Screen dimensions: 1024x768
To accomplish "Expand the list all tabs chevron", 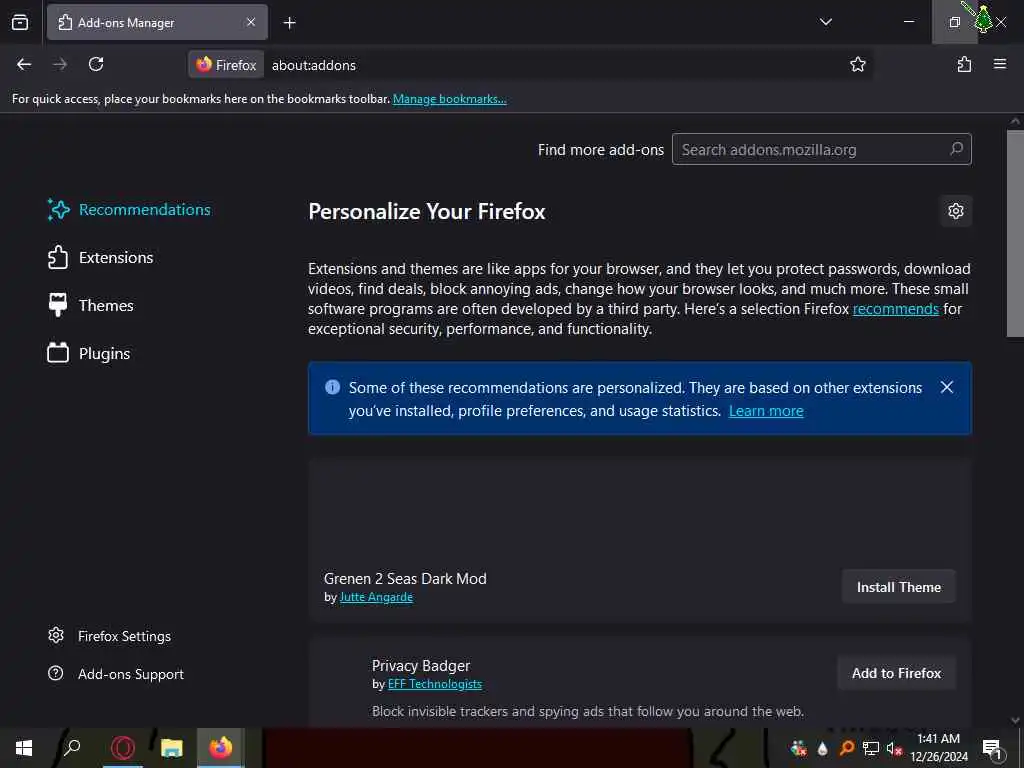I will (825, 22).
